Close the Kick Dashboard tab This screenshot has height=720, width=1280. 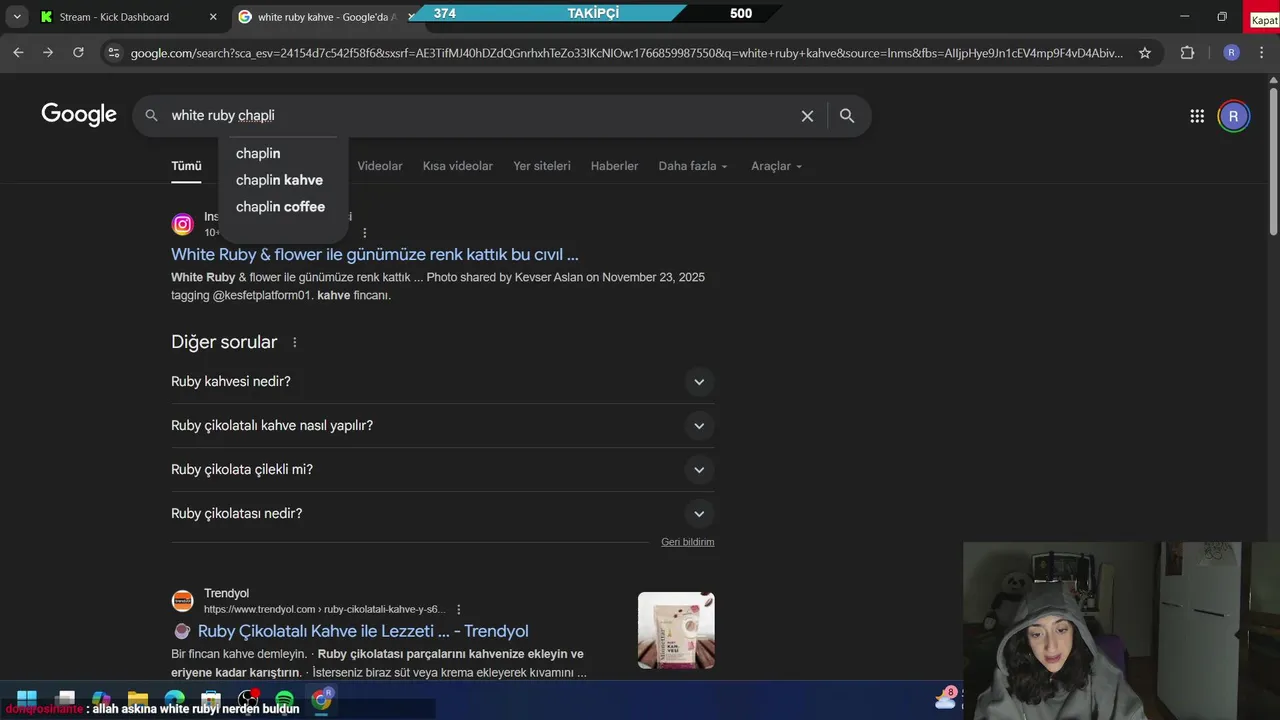coord(213,17)
